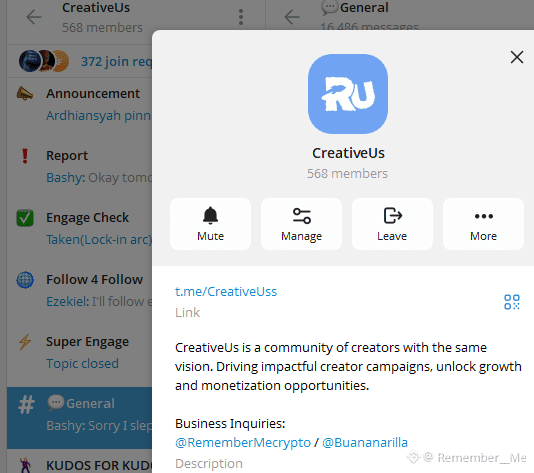Leave the CreativeUs group
The width and height of the screenshot is (534, 473).
(x=392, y=224)
